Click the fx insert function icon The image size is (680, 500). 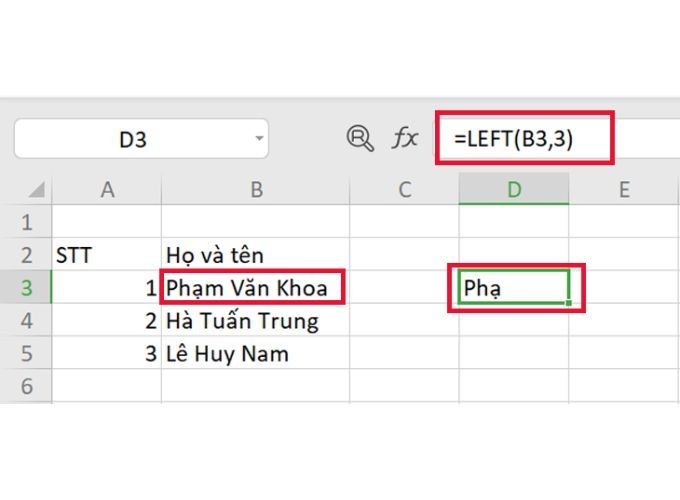(404, 138)
